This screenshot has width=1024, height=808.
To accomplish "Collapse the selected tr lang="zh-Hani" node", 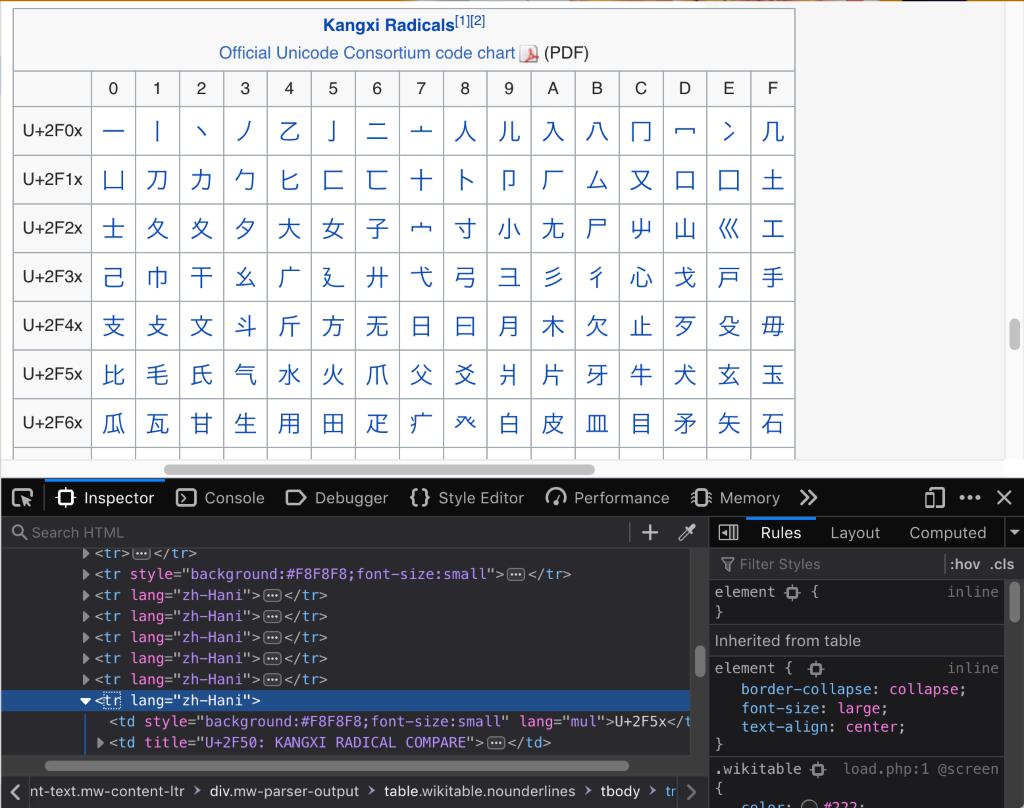I will coord(86,701).
